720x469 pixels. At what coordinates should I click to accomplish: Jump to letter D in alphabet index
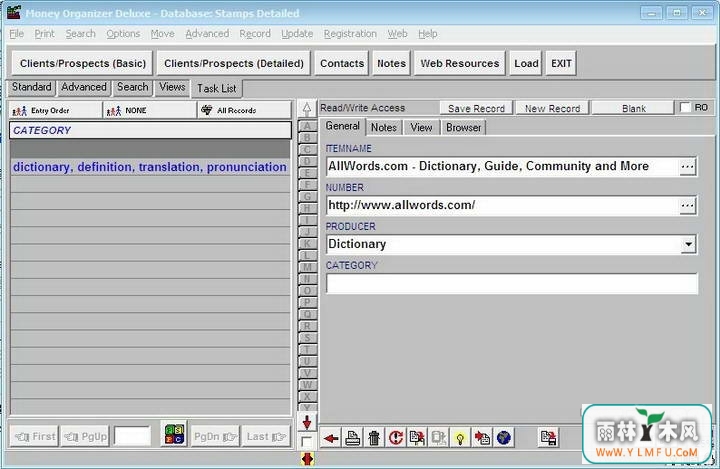pos(307,161)
